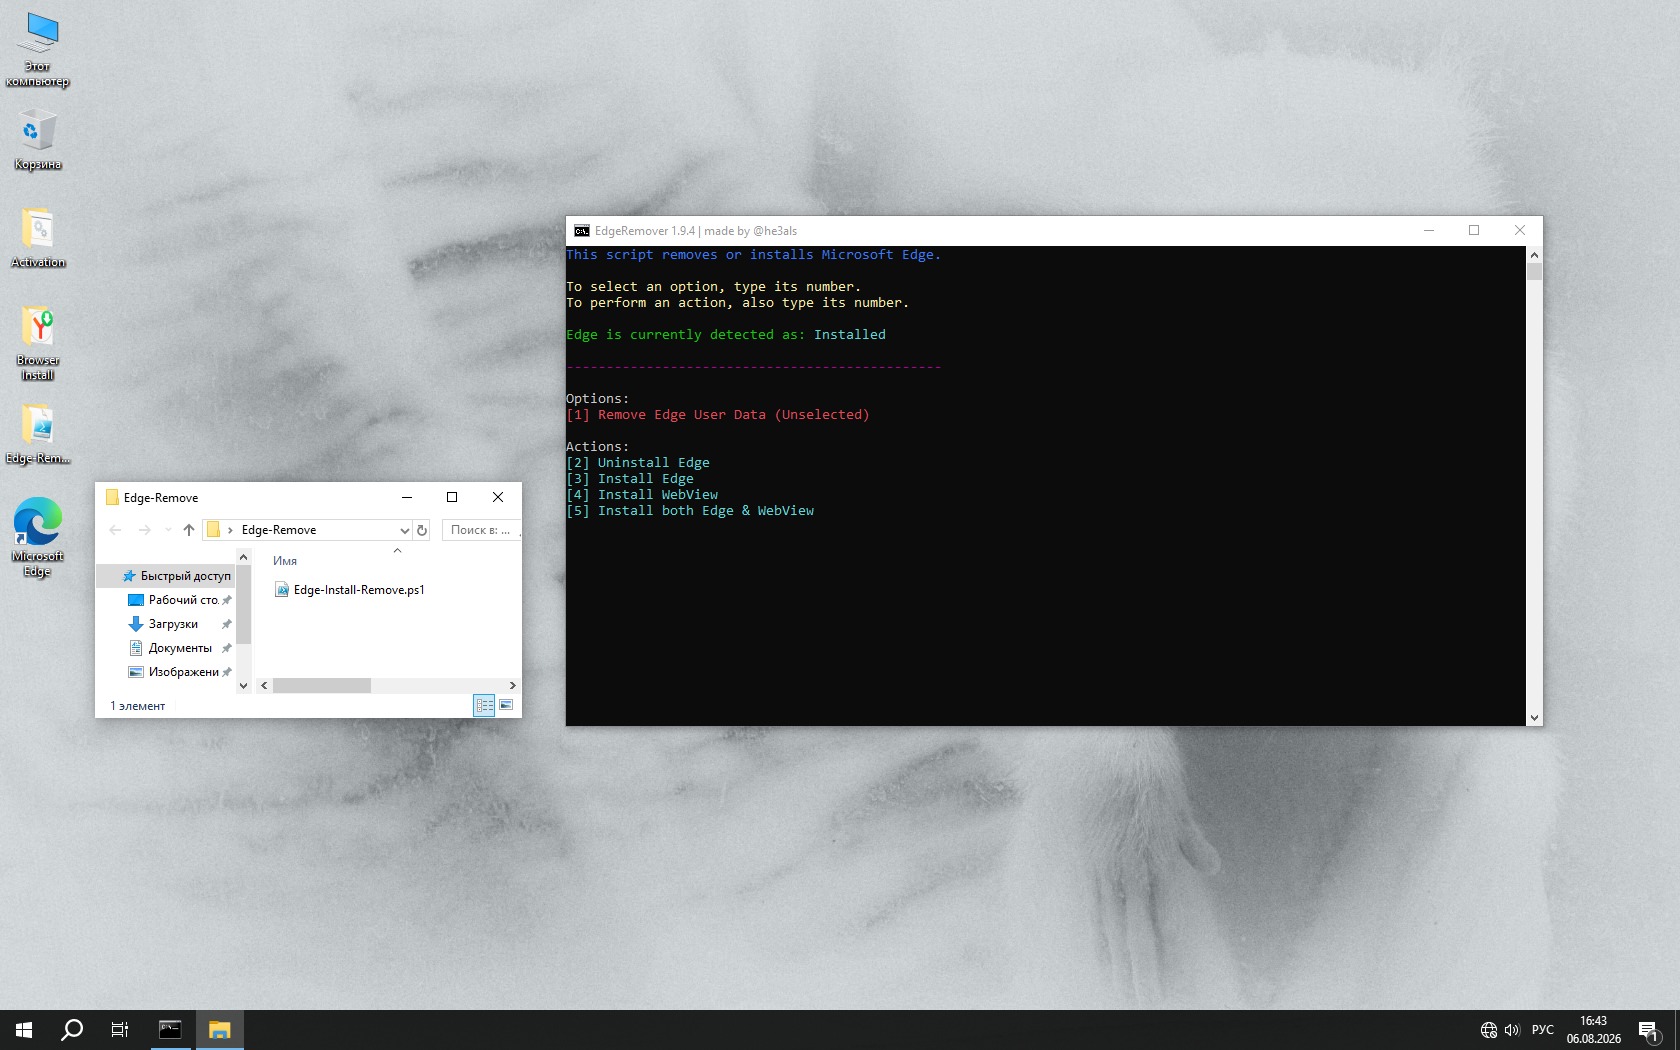Refresh the Edge-Remove folder view
Image resolution: width=1680 pixels, height=1050 pixels.
point(422,530)
